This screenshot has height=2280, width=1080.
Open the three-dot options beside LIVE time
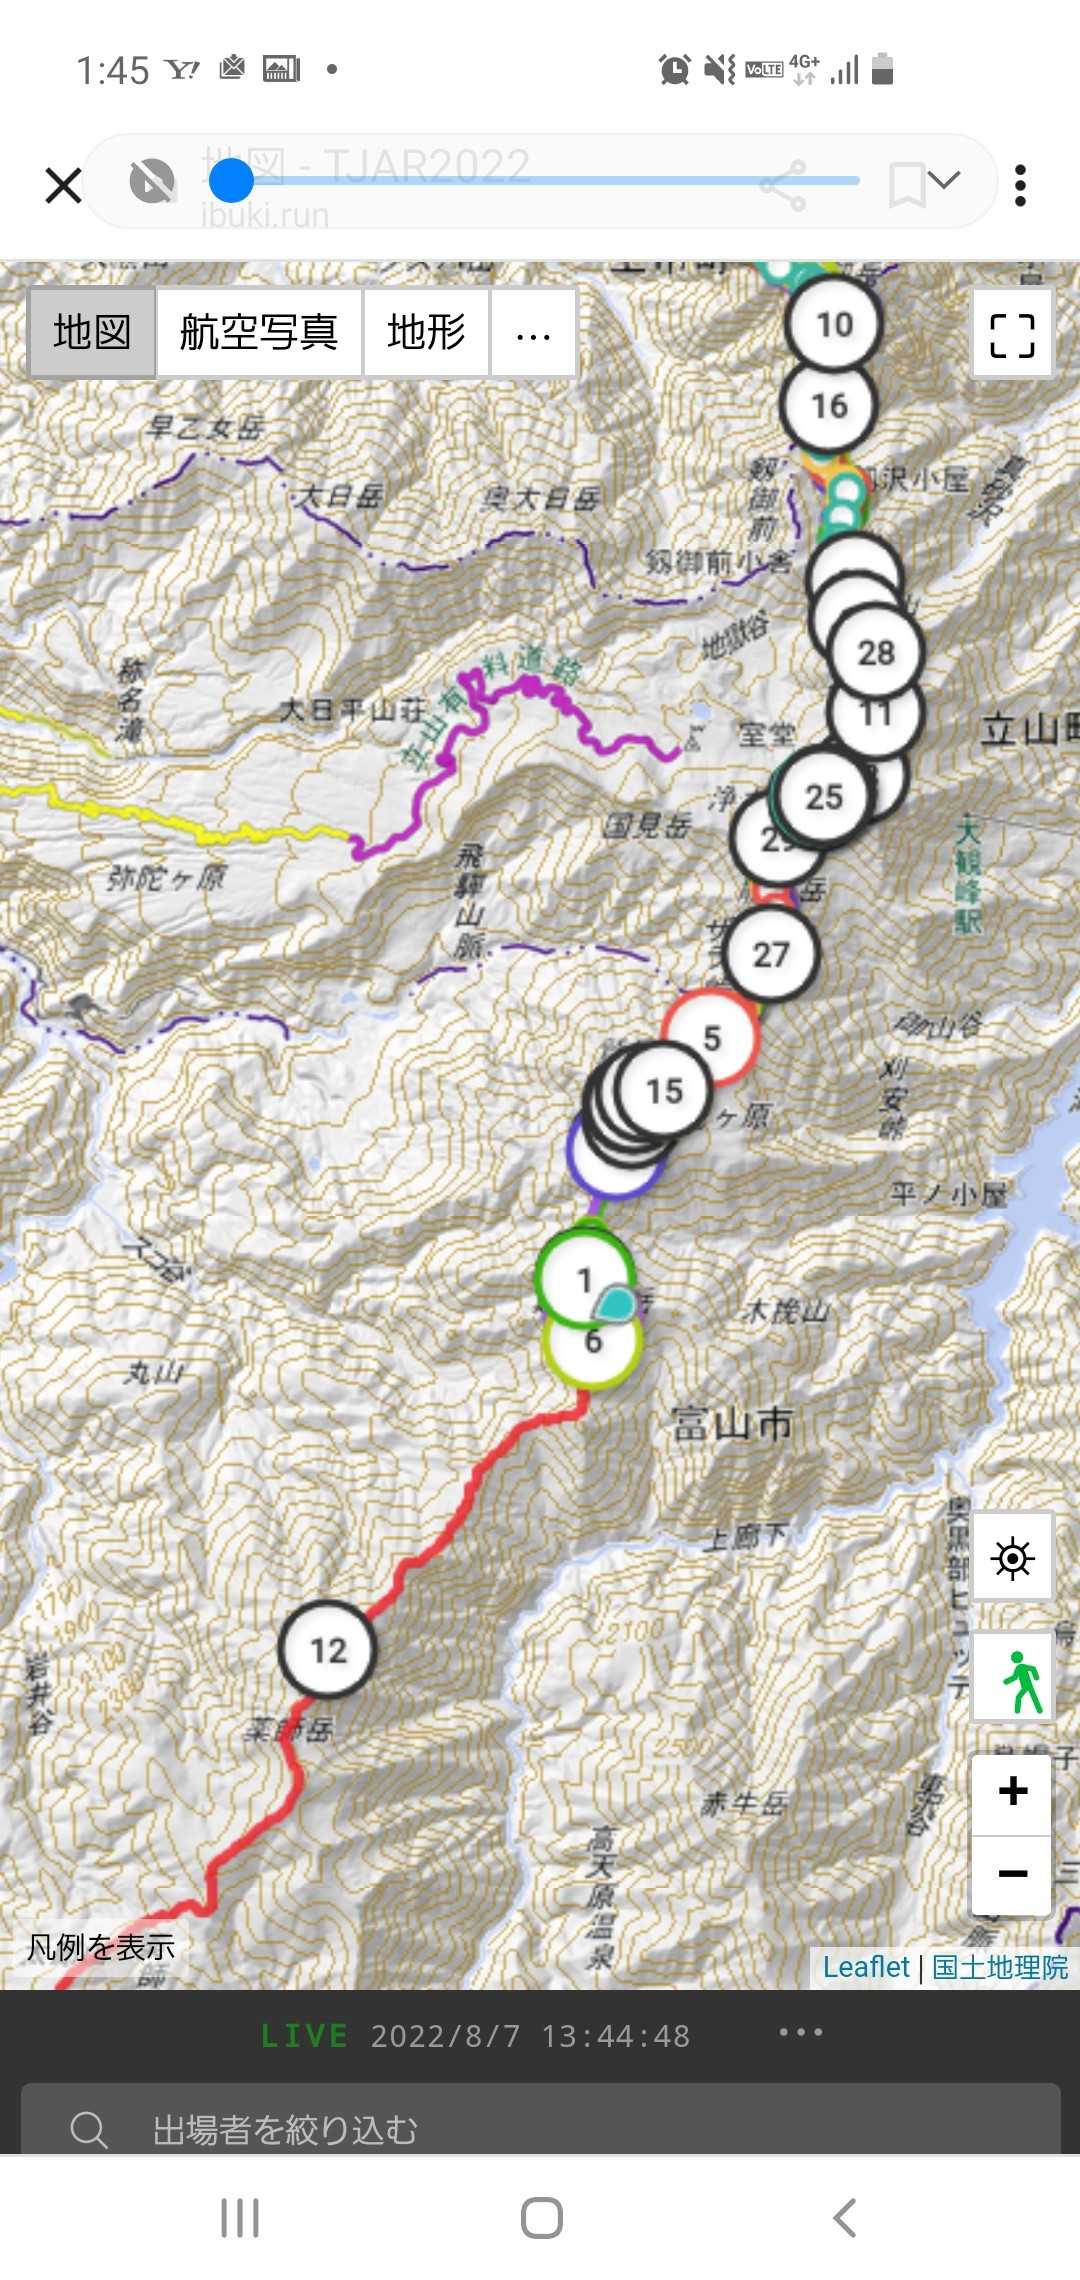(801, 2032)
